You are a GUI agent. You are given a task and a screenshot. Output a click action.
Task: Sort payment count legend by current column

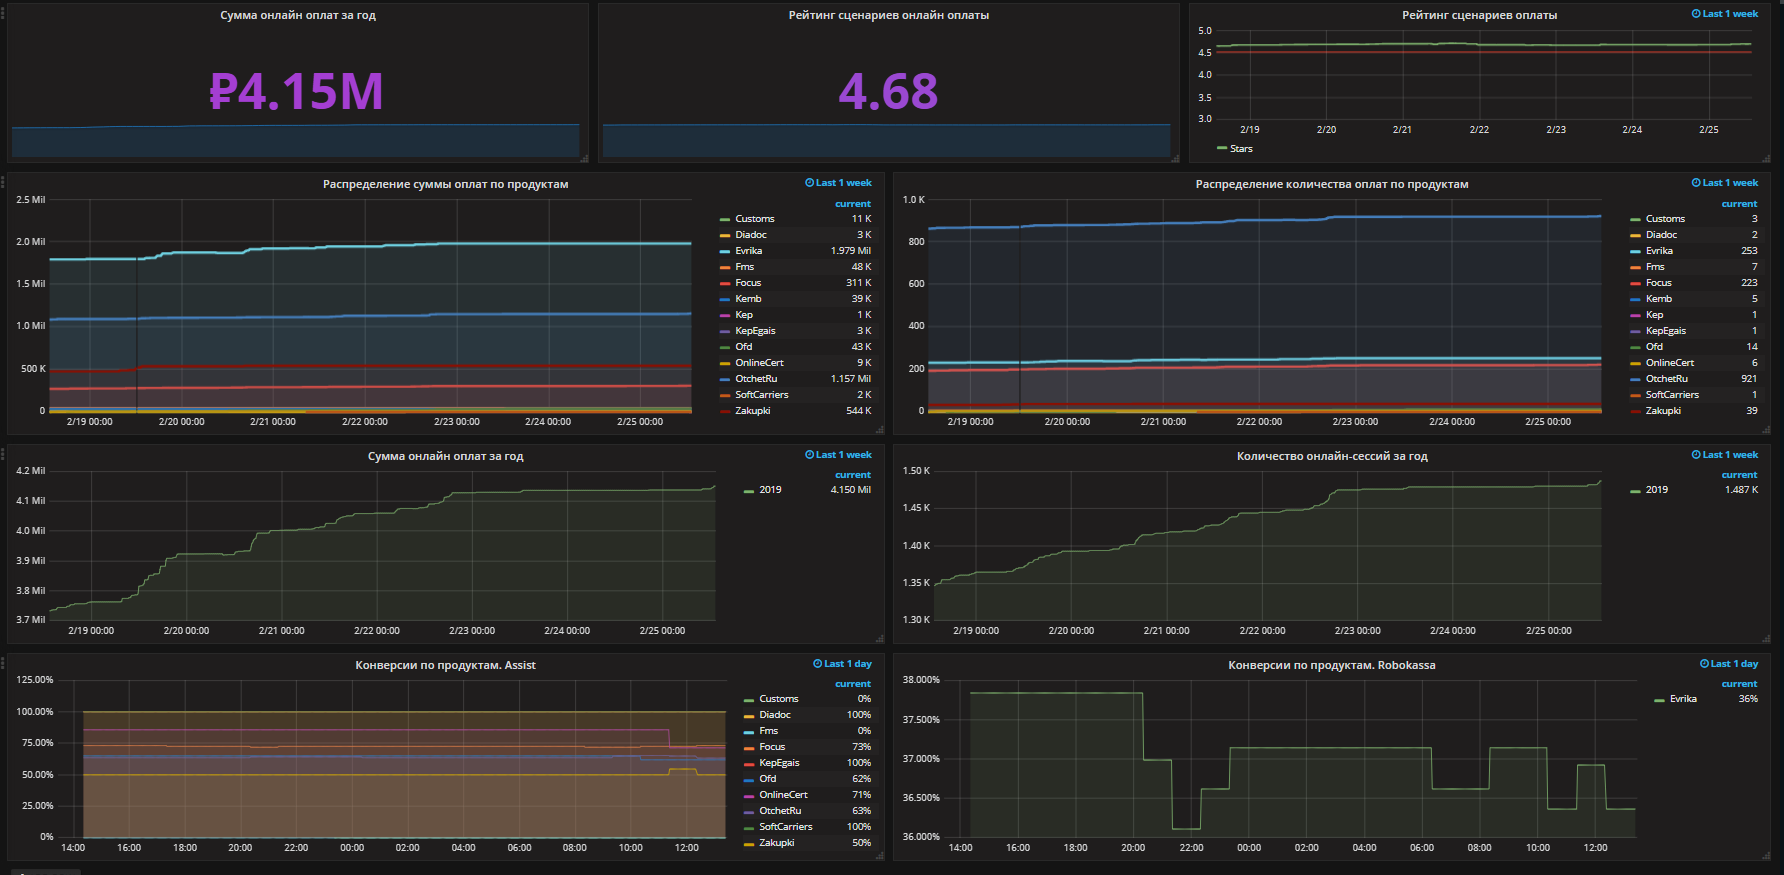(x=1739, y=204)
